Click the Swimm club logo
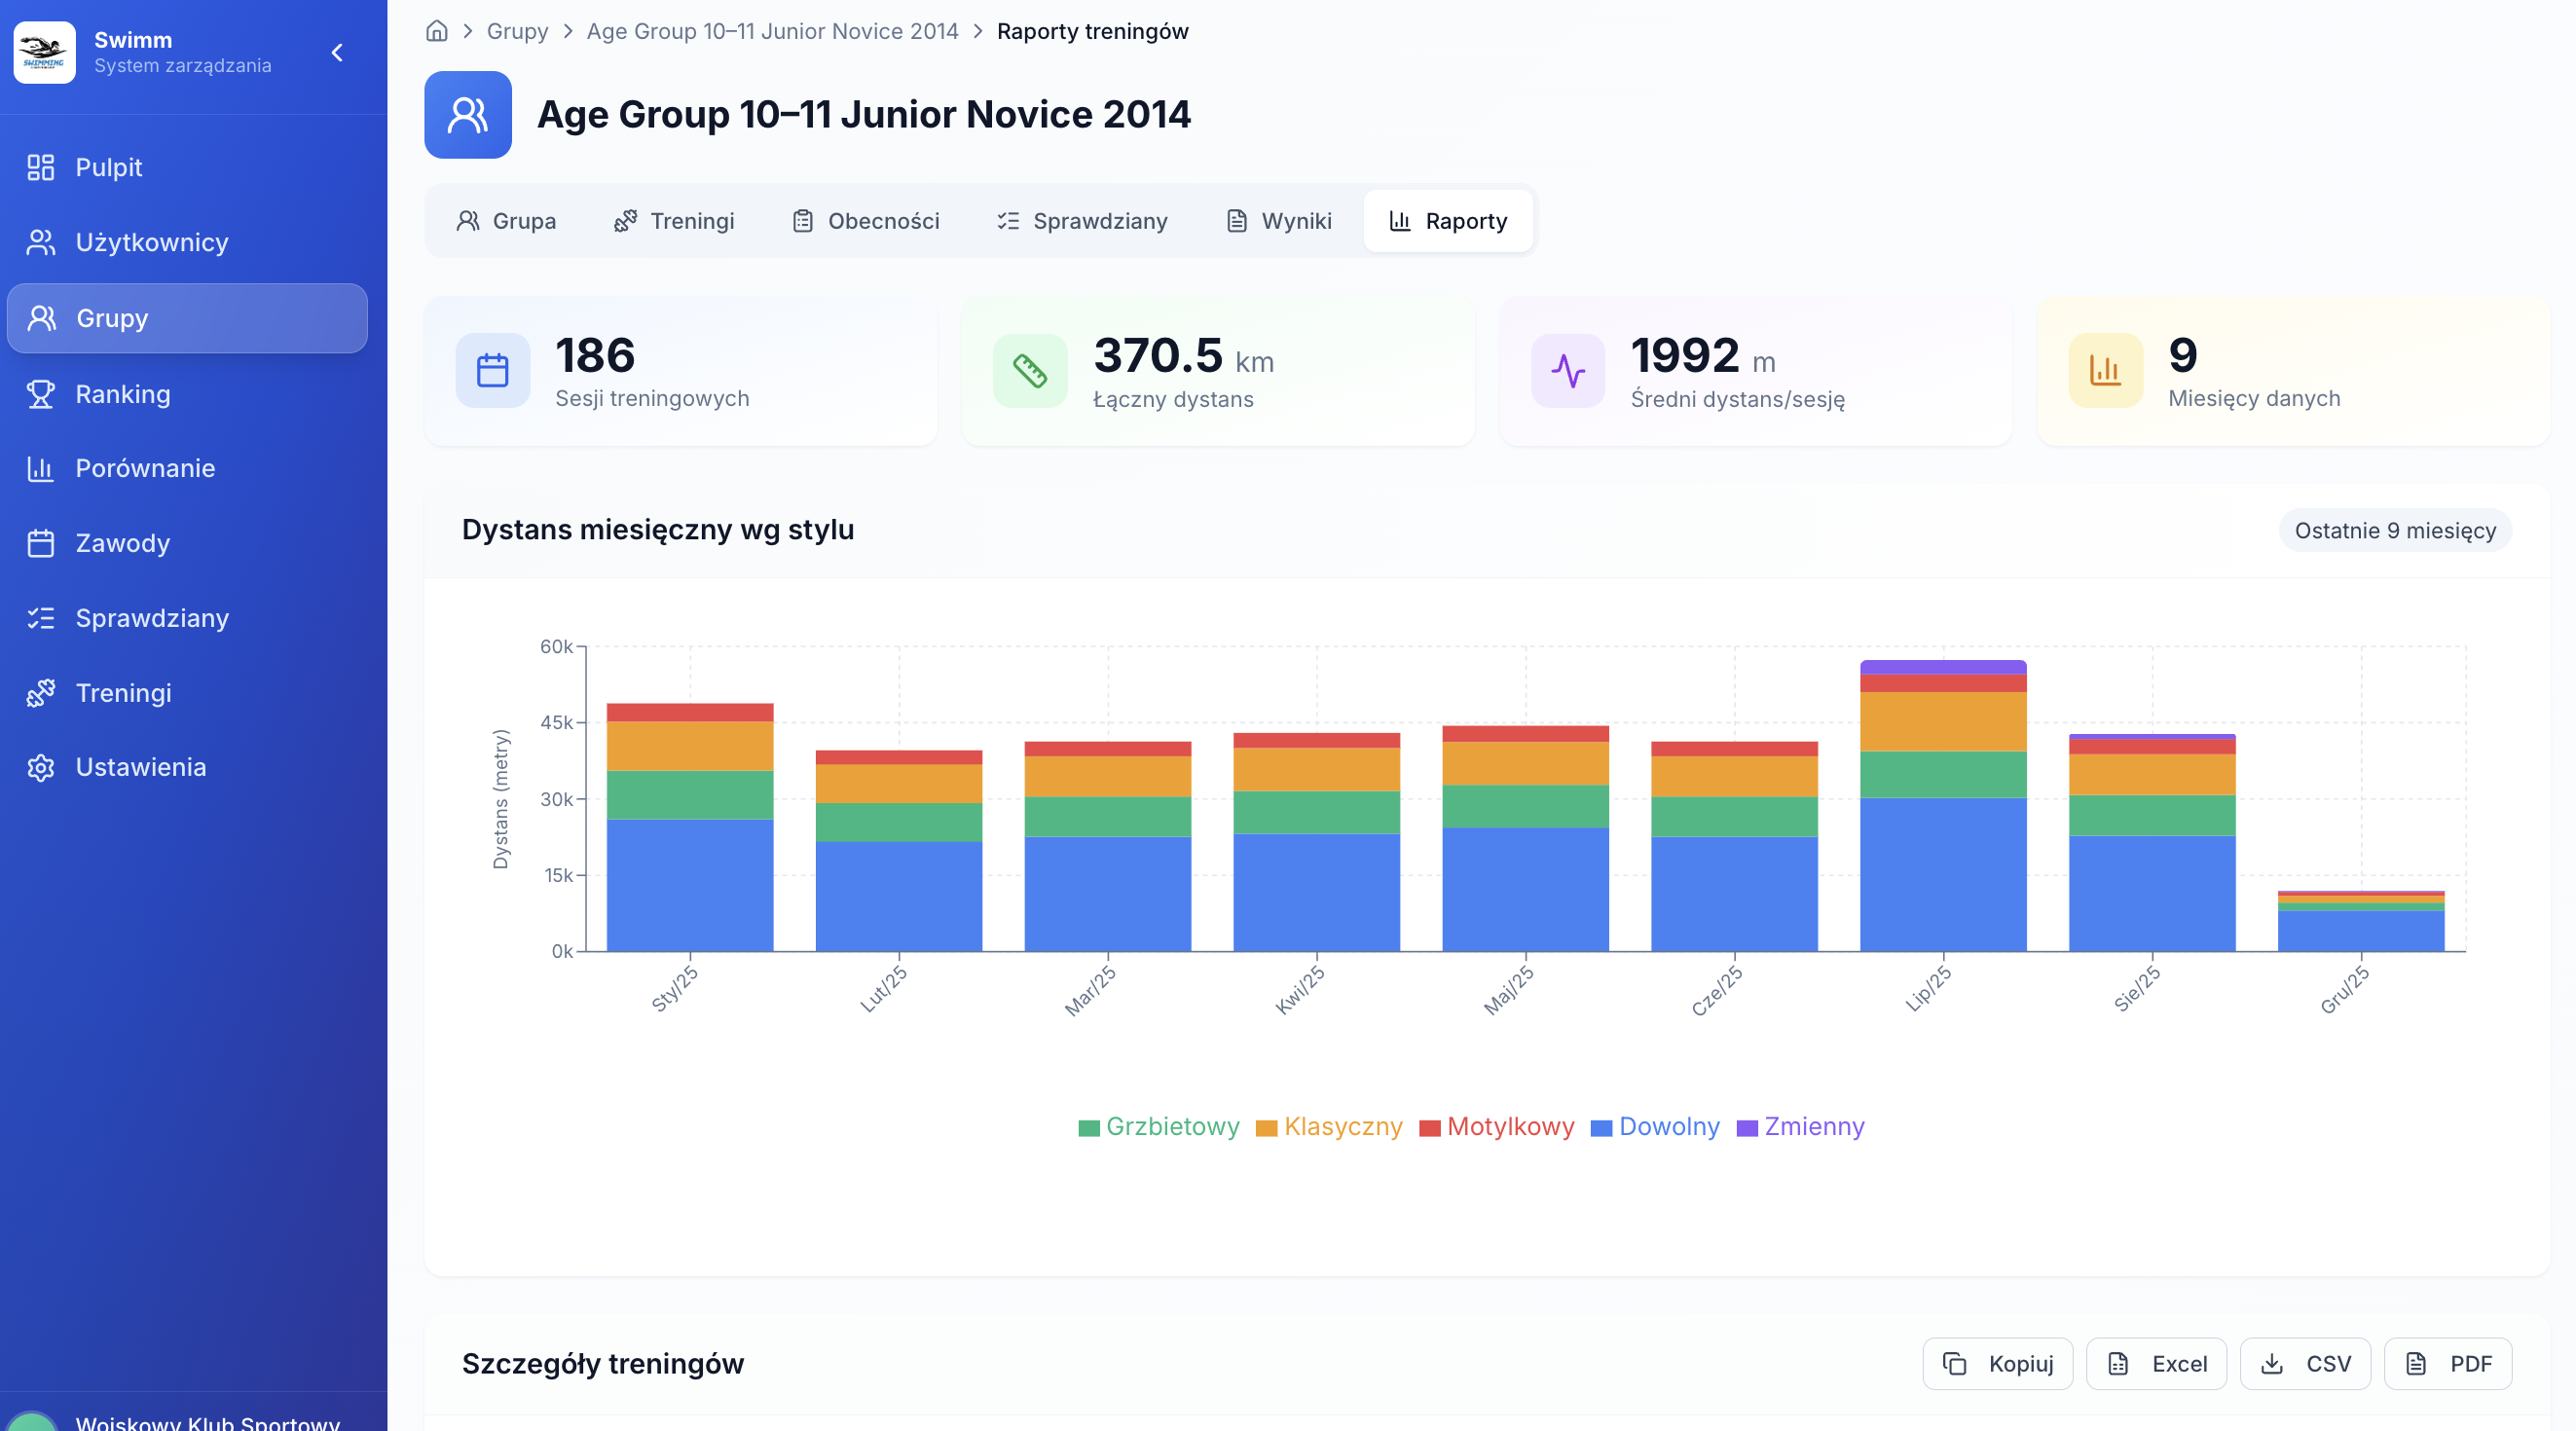 (x=45, y=52)
